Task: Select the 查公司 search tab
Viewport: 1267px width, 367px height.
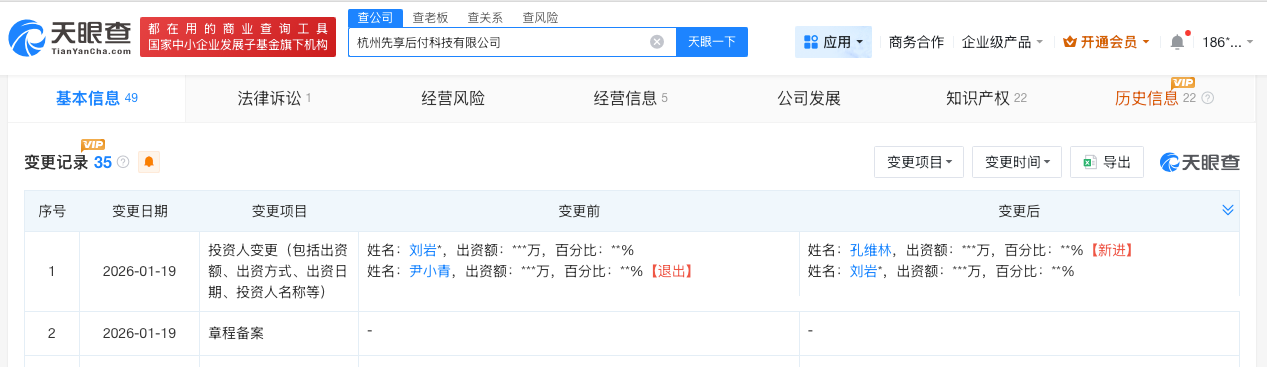Action: (376, 18)
